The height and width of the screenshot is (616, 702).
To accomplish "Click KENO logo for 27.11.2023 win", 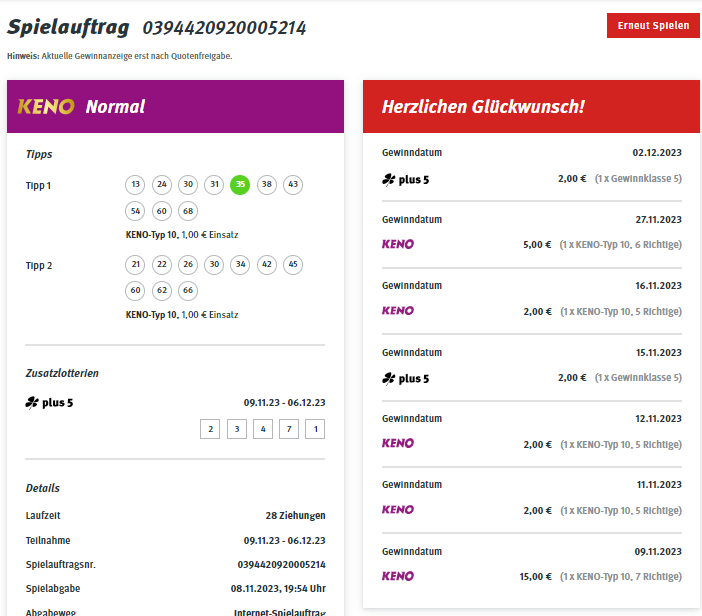I will tap(398, 244).
